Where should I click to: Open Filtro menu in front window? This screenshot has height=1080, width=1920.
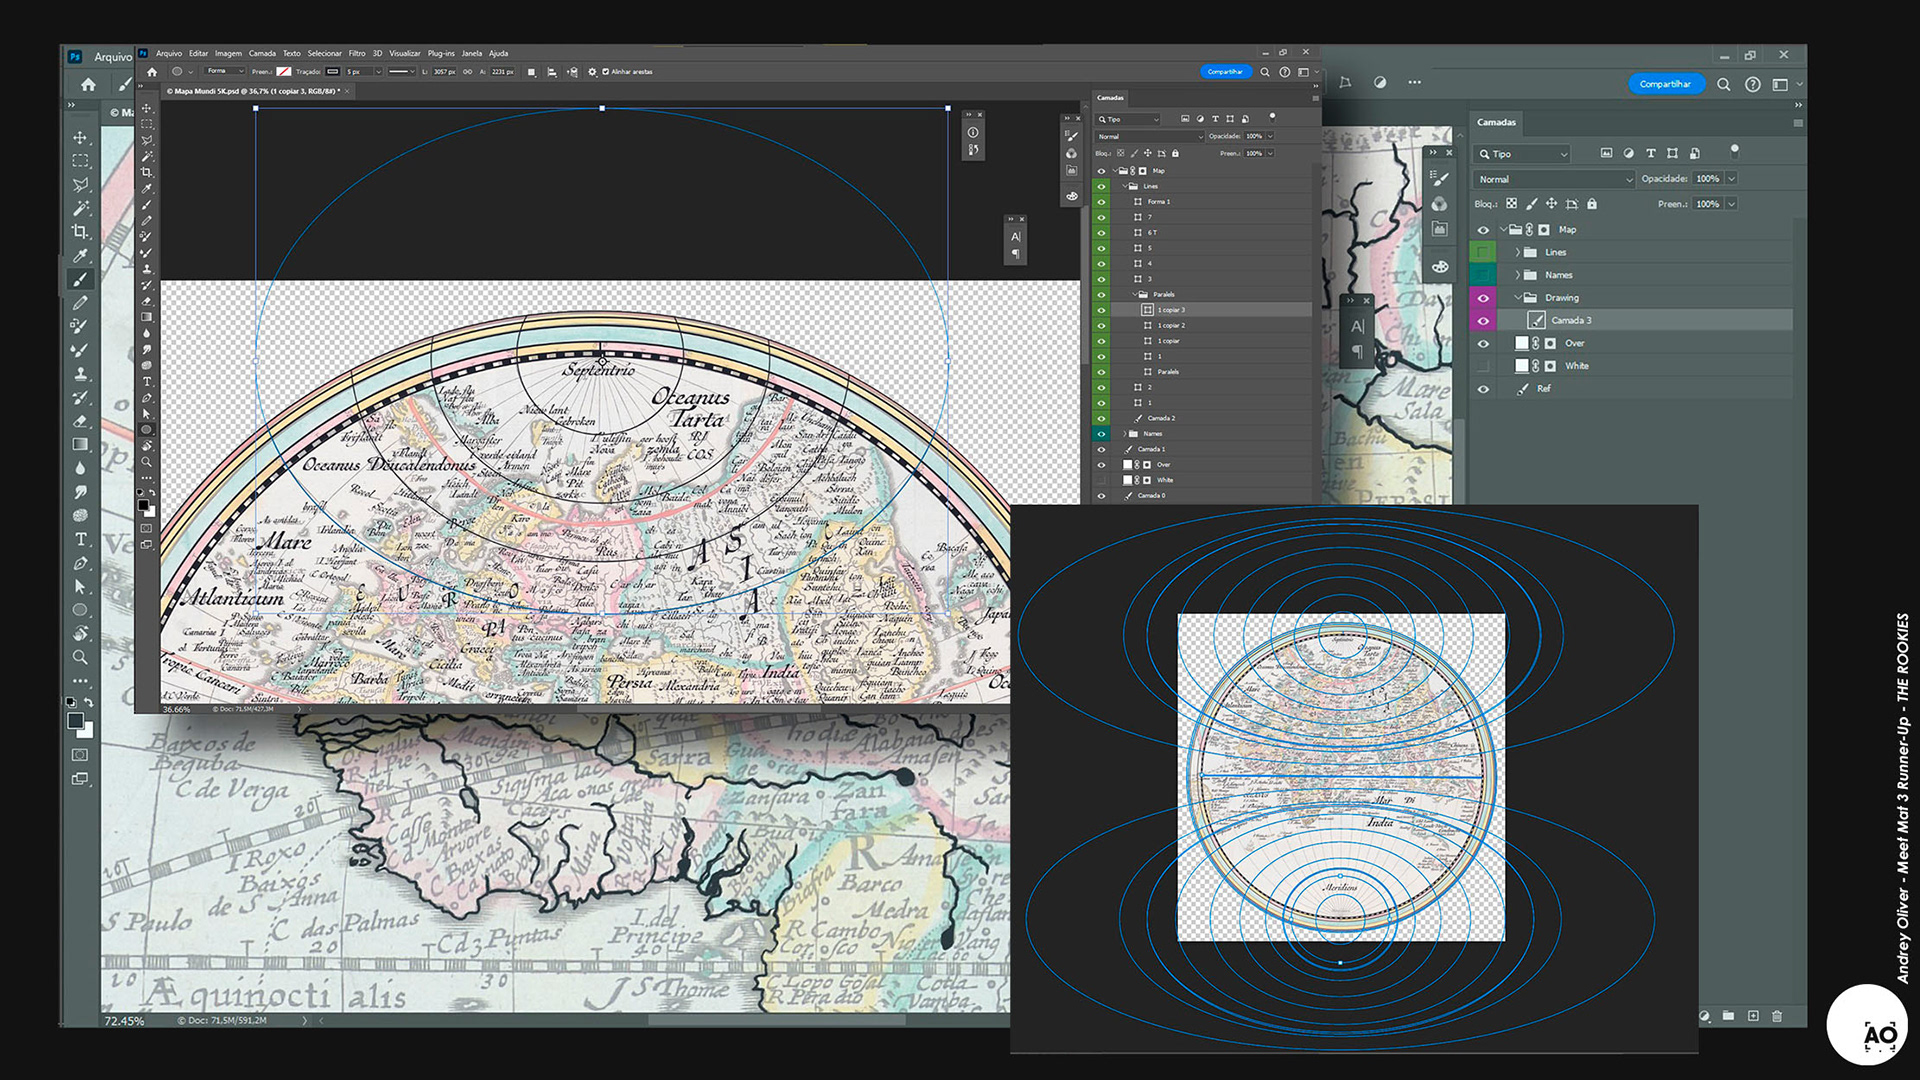(x=357, y=54)
